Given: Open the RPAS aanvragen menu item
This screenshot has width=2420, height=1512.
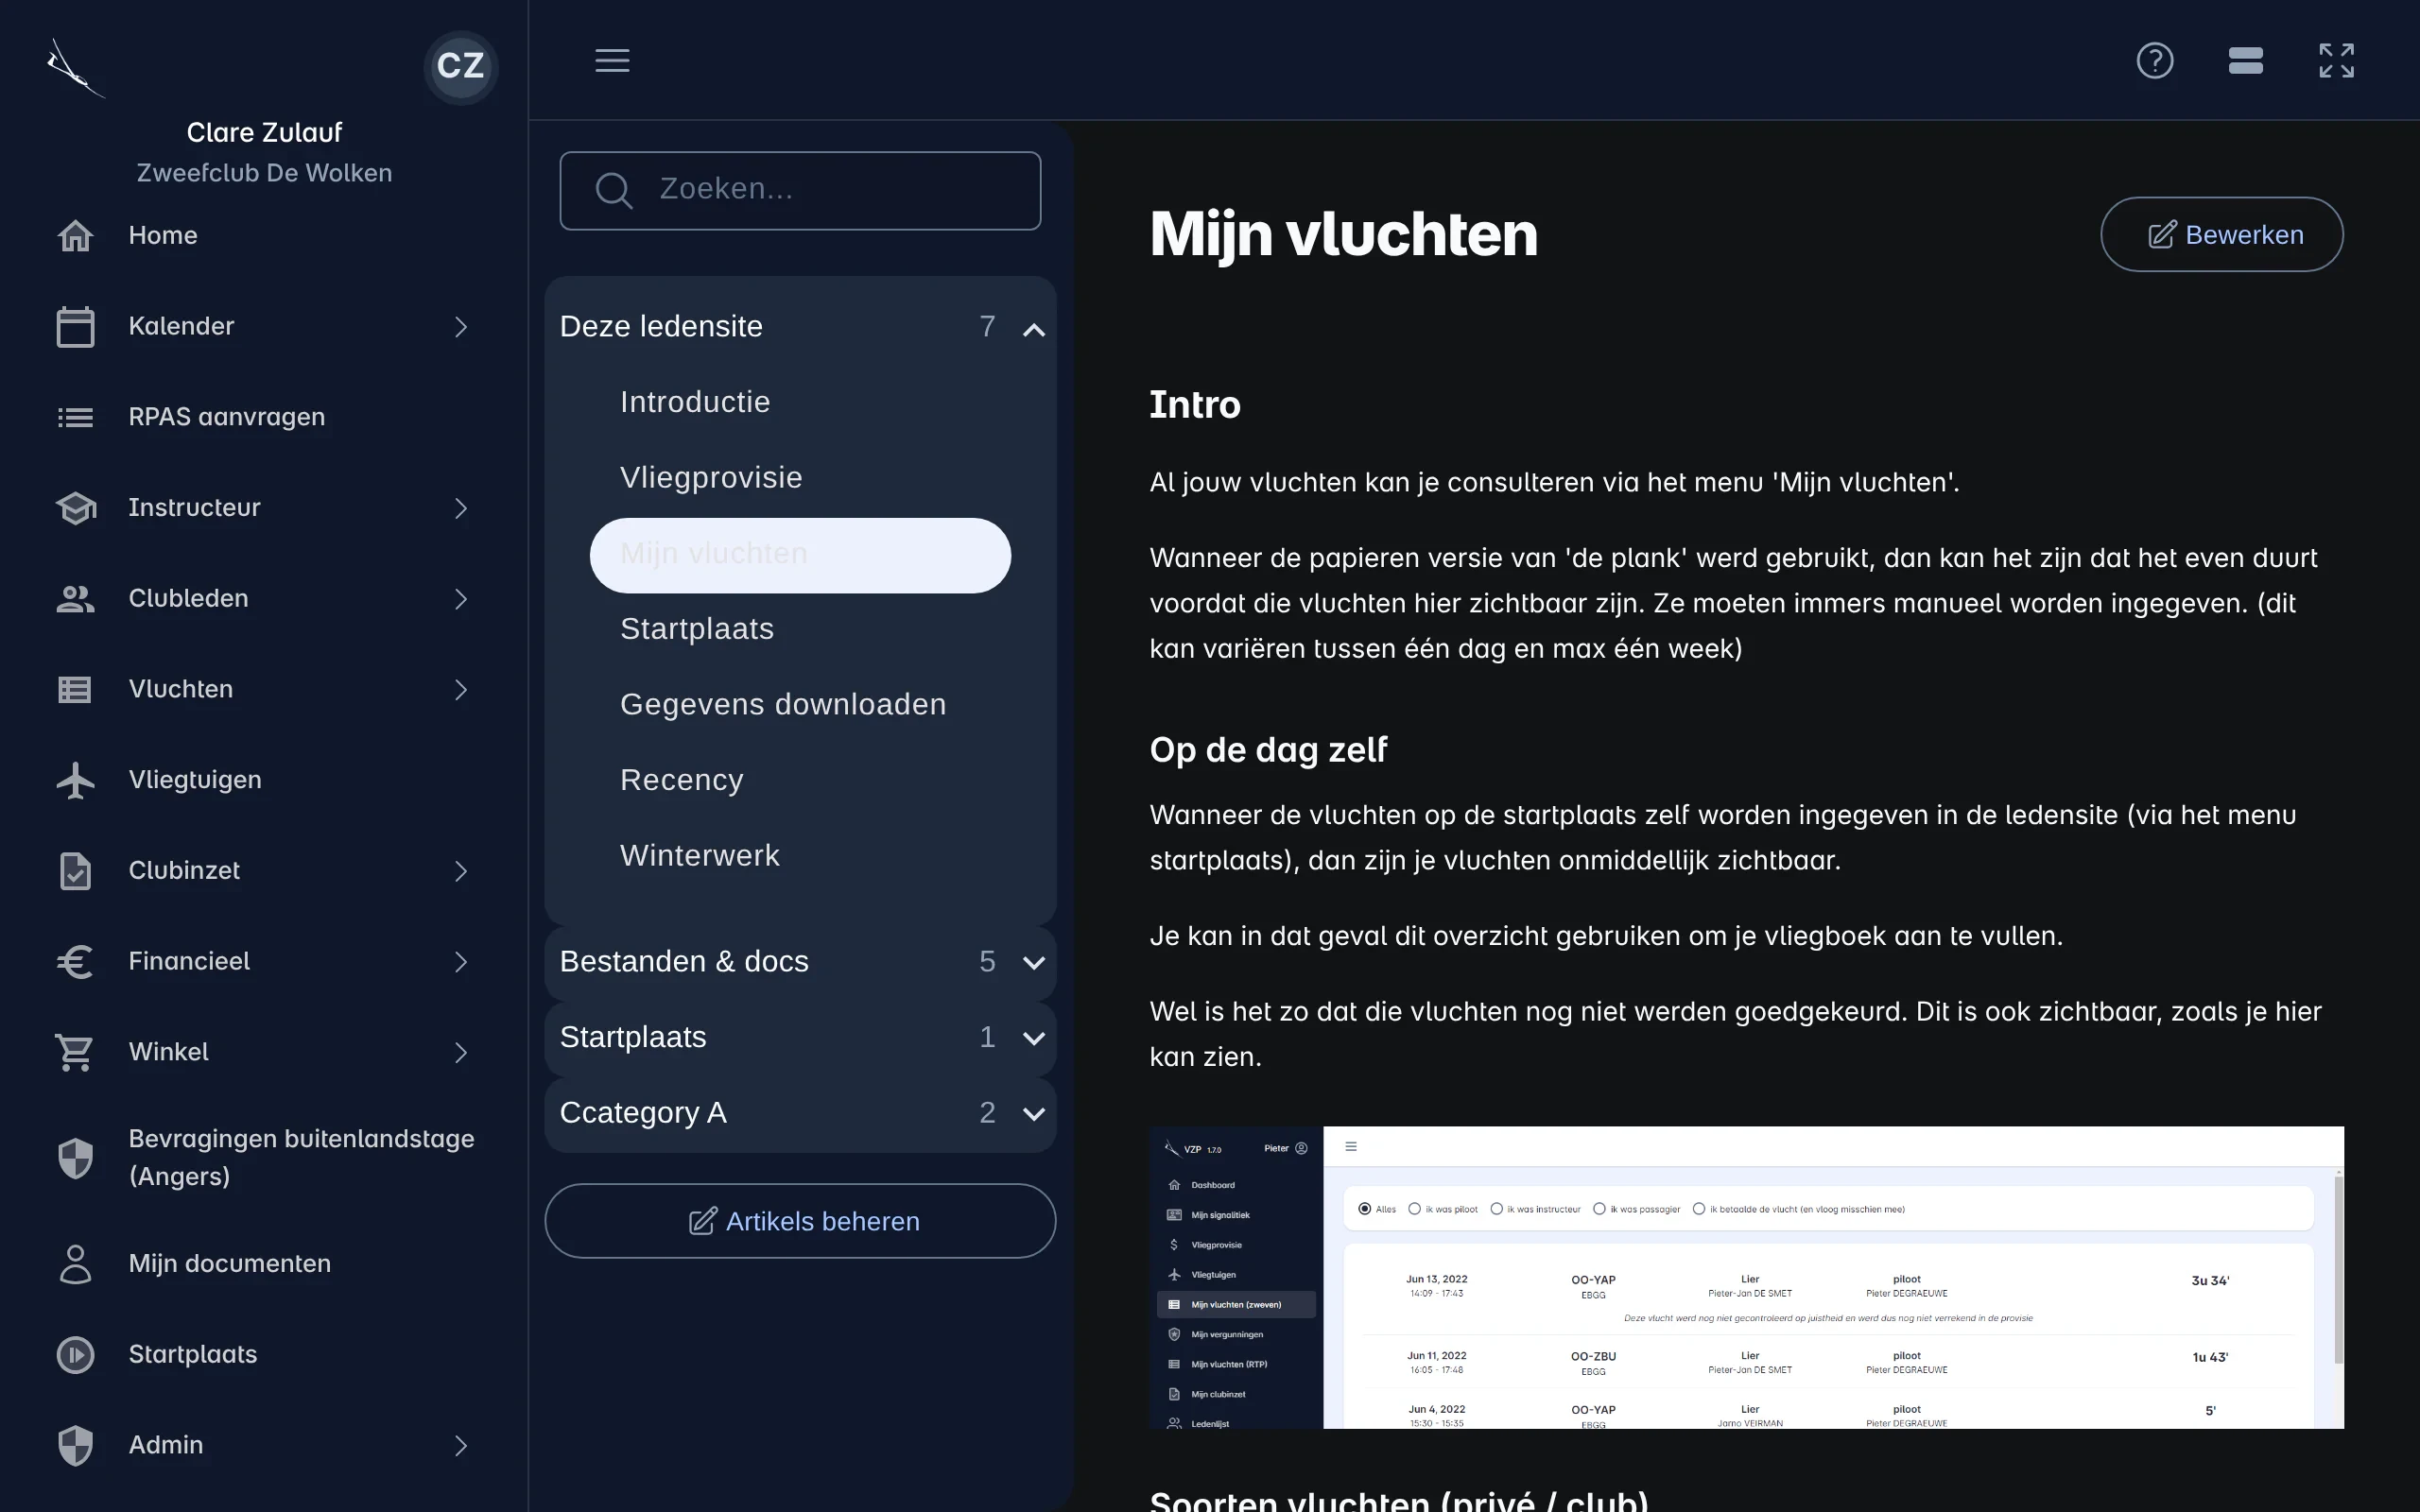Looking at the screenshot, I should click(x=264, y=417).
